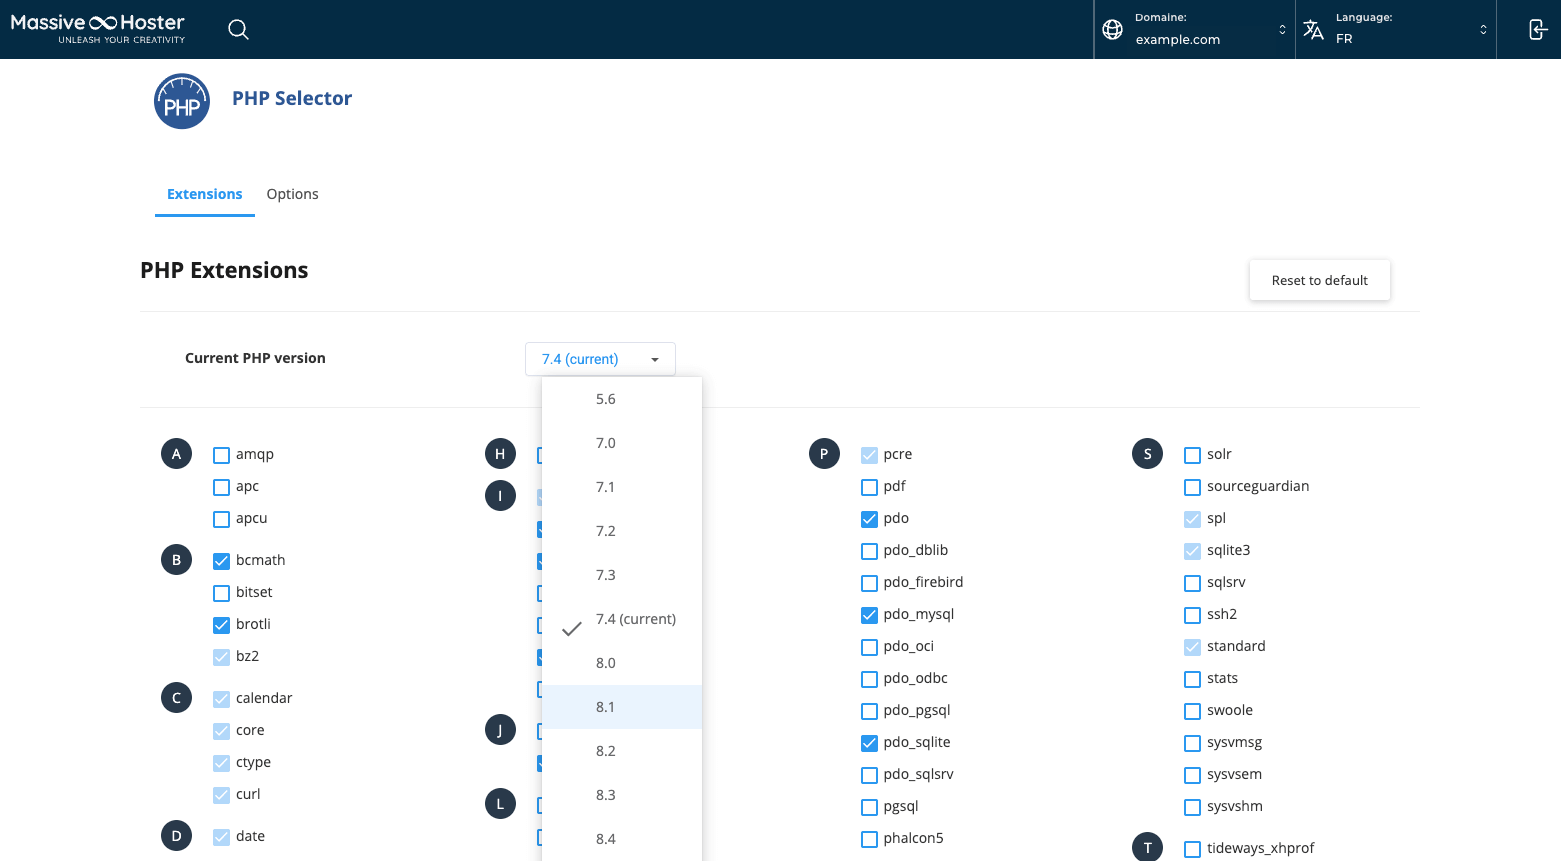
Task: Select PHP version 8.1 from list
Action: coord(606,707)
